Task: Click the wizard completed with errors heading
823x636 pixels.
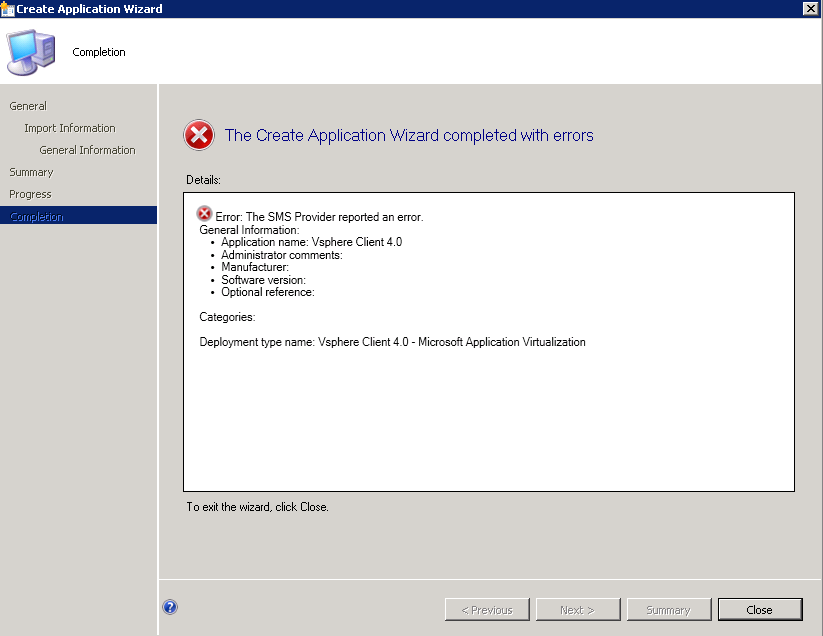Action: [409, 135]
